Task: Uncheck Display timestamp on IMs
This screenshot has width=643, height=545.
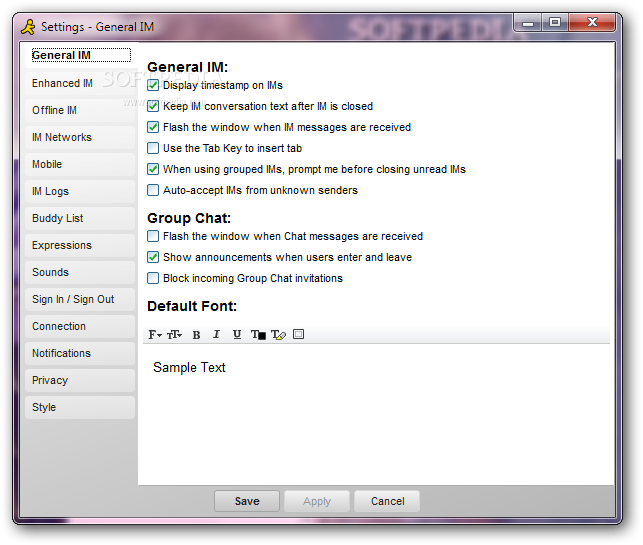Action: [153, 85]
